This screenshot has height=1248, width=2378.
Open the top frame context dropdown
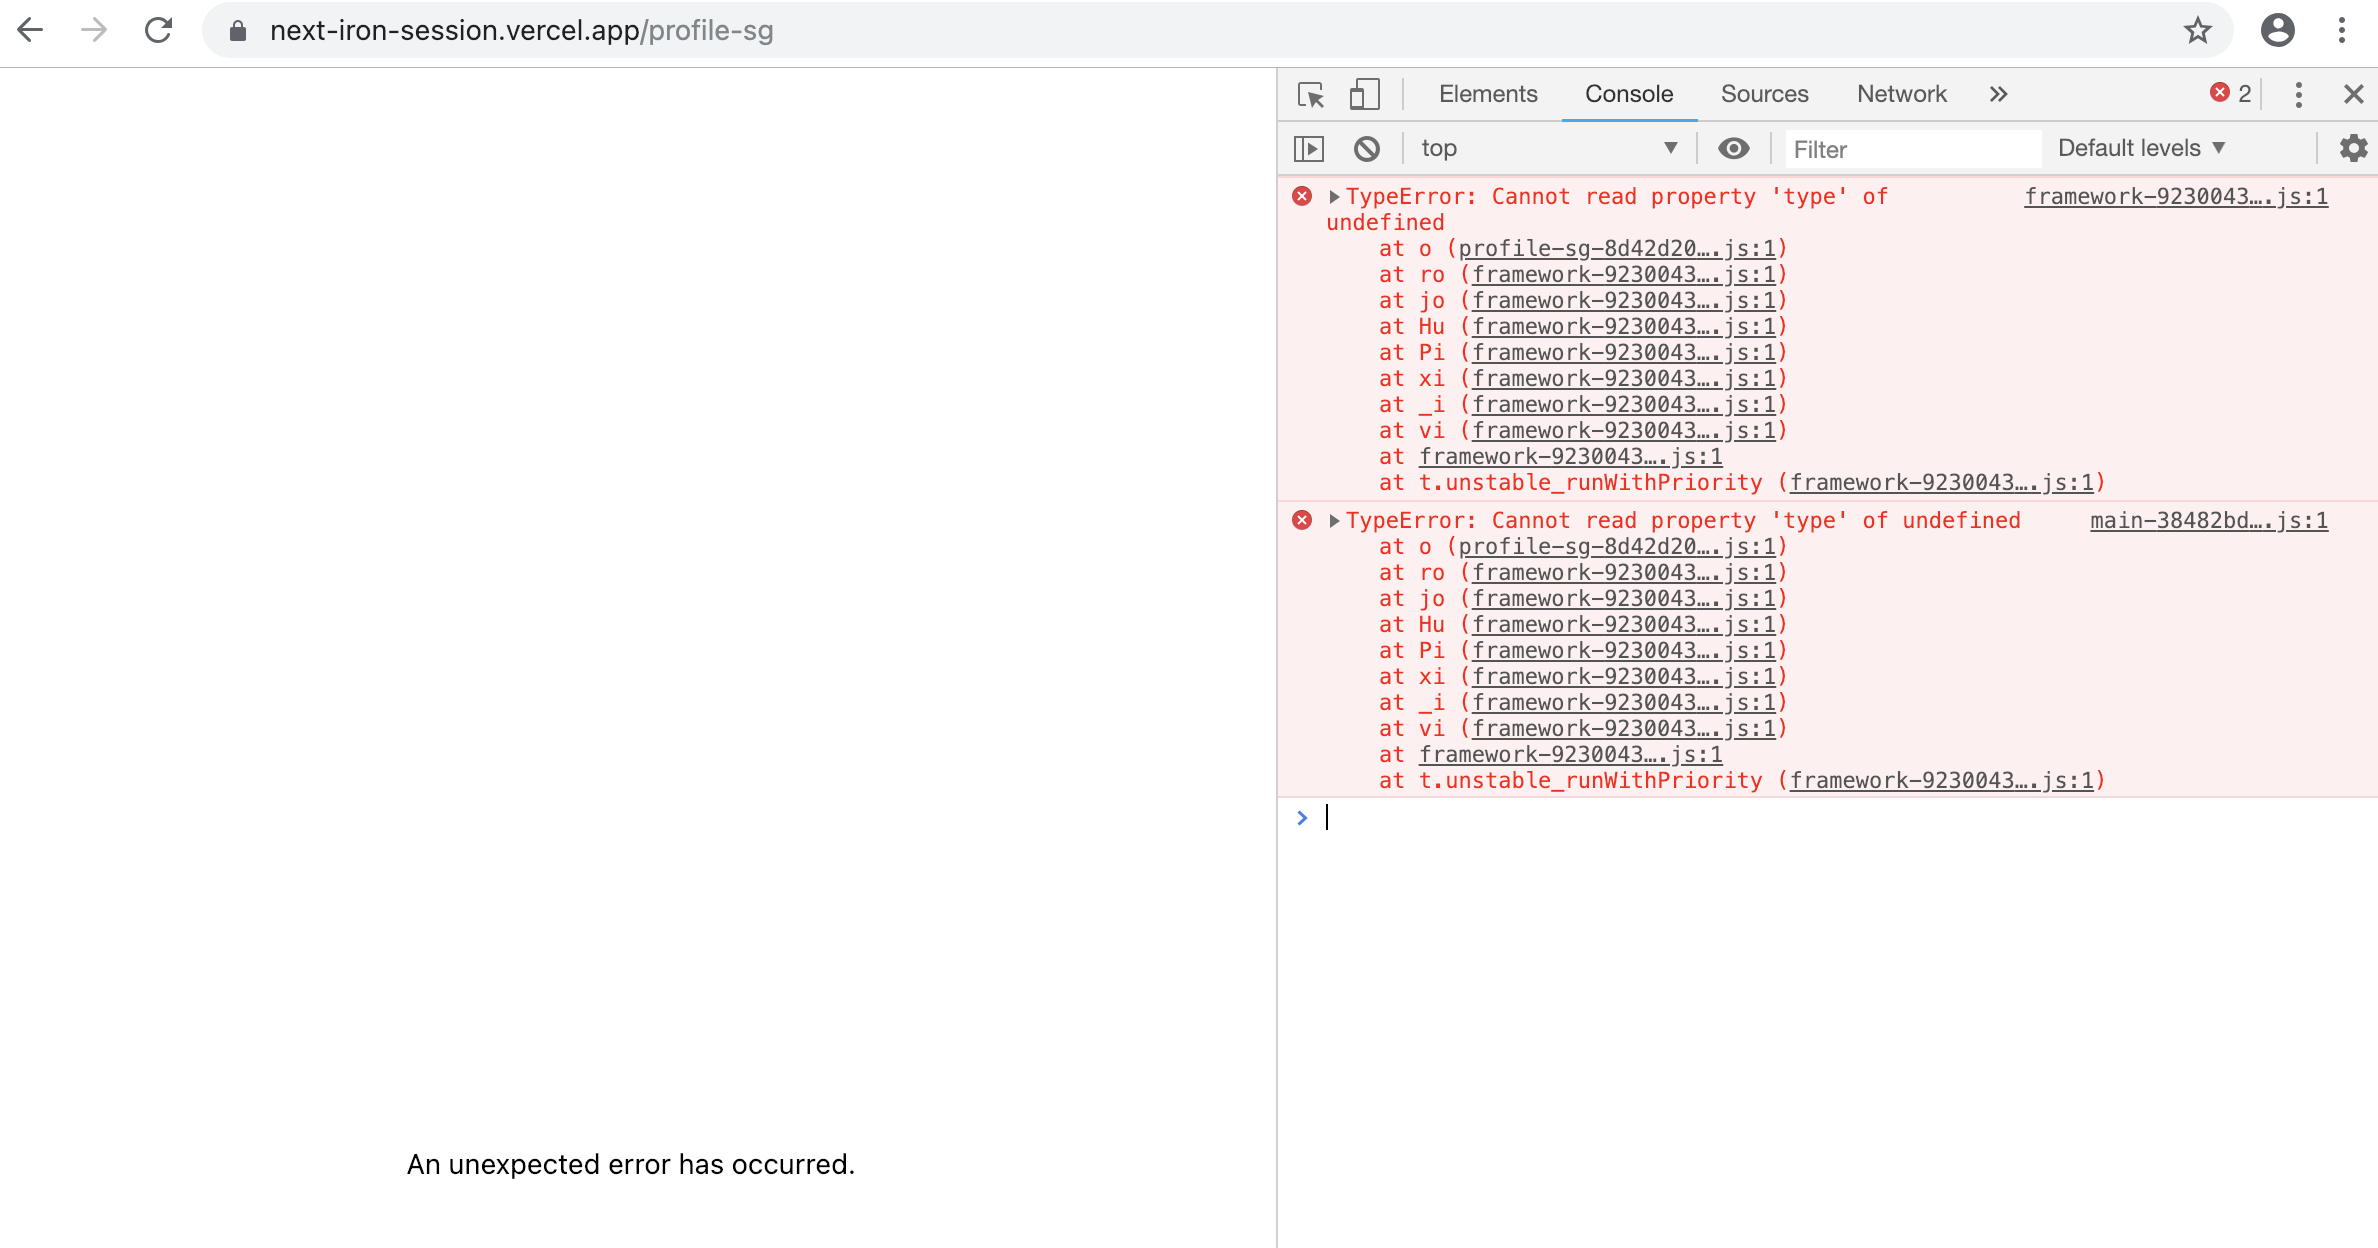pos(1549,148)
